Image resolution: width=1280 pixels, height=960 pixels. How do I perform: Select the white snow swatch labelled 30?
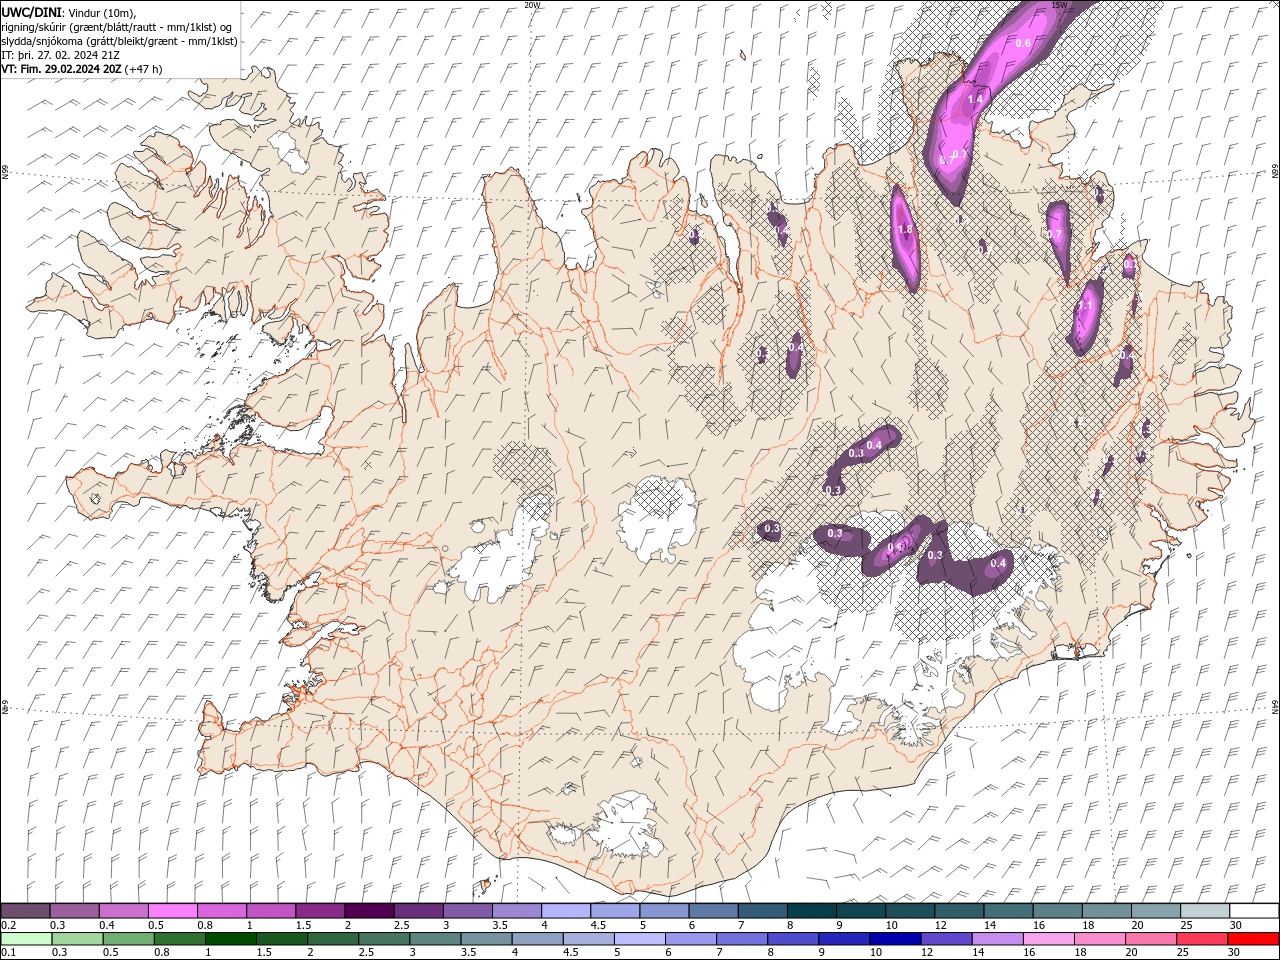[x=1254, y=911]
